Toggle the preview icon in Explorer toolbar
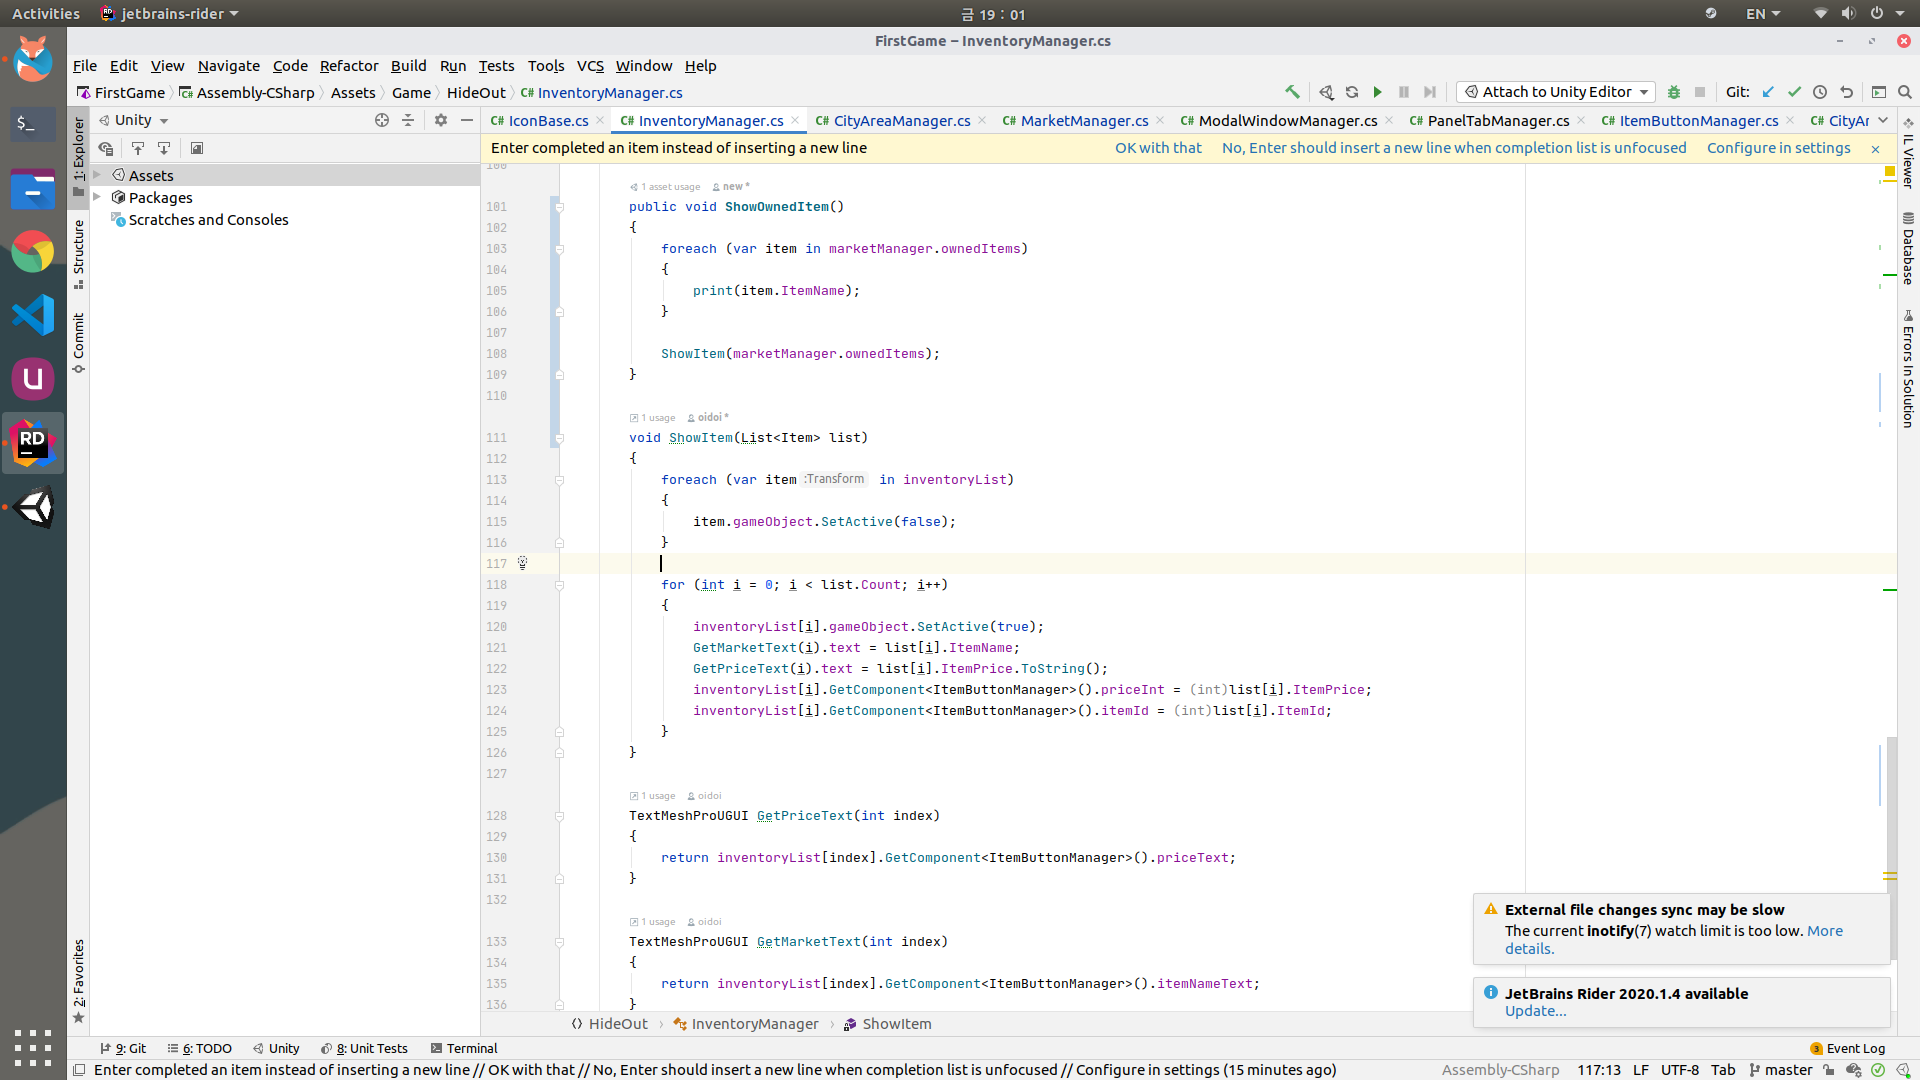This screenshot has height=1080, width=1920. pyautogui.click(x=197, y=148)
